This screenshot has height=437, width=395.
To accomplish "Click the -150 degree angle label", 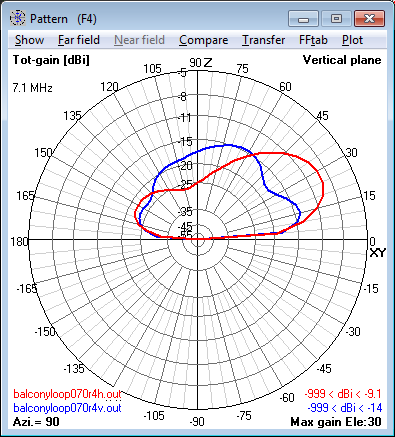I will click(x=45, y=332).
